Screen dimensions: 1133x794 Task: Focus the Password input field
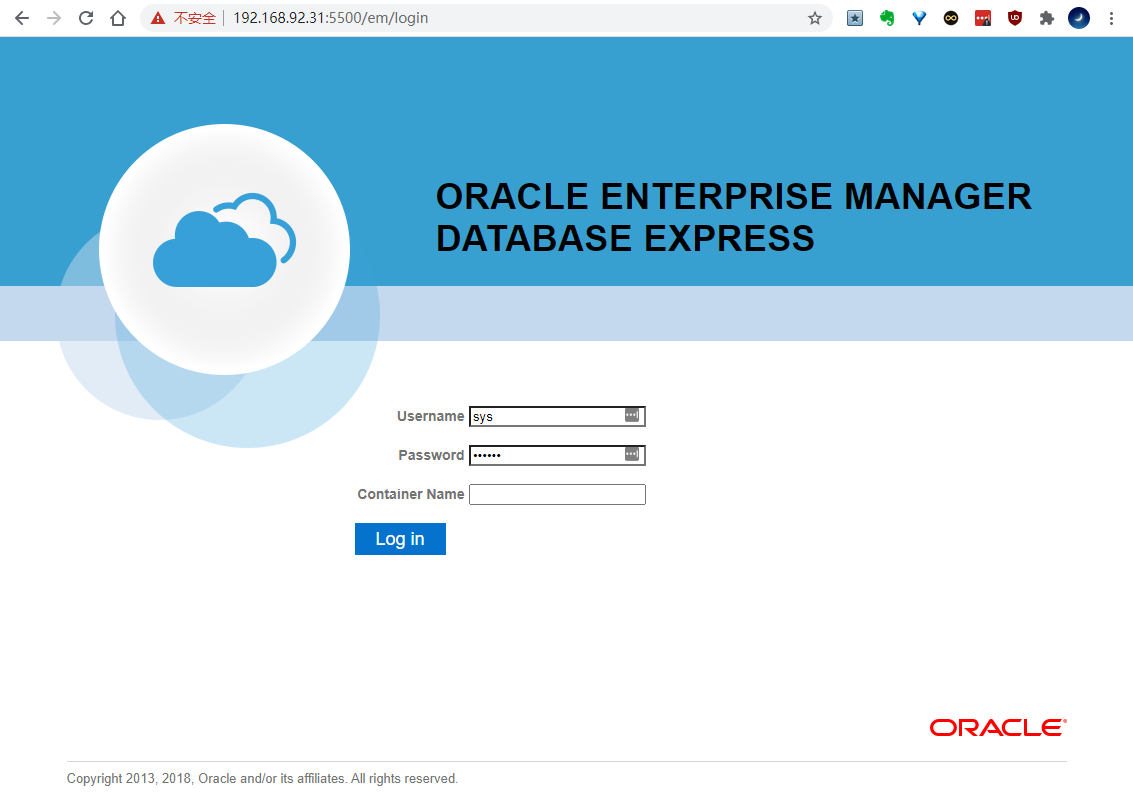click(x=557, y=455)
